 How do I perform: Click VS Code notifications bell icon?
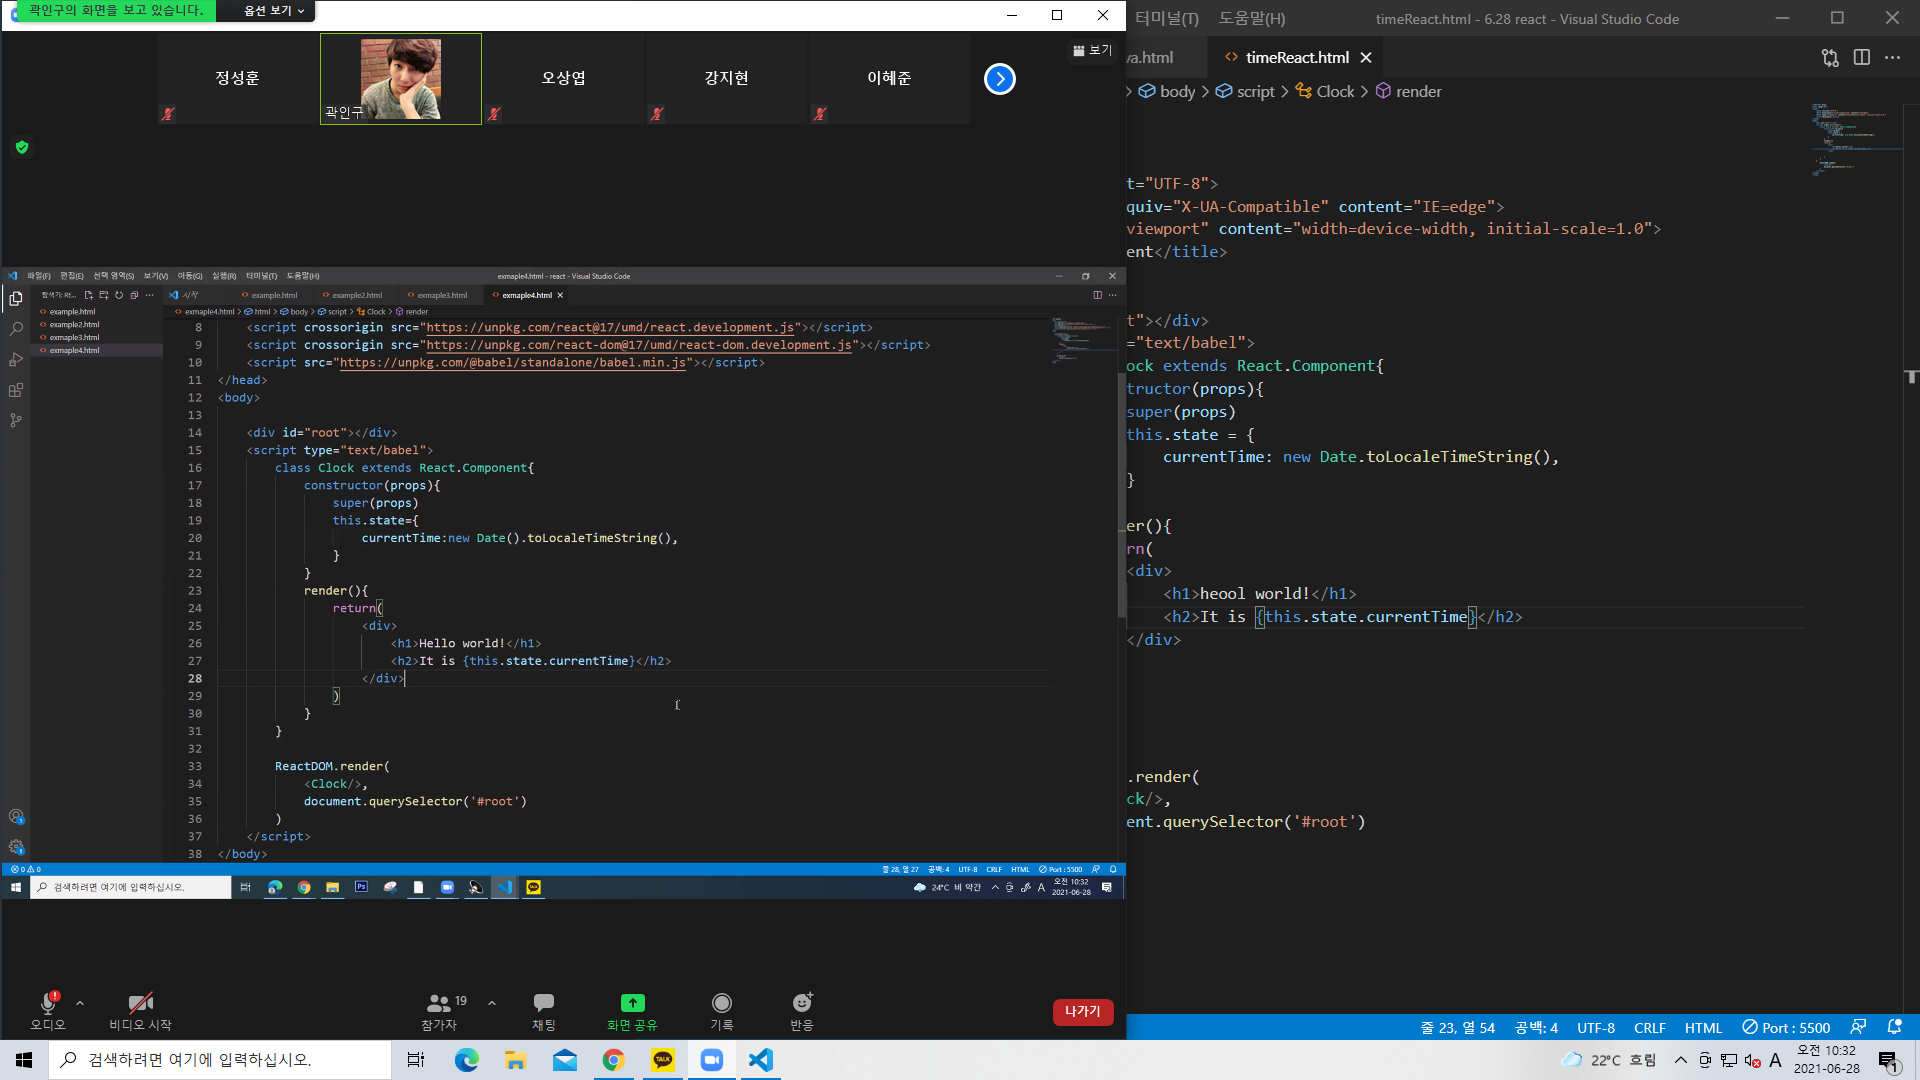pos(1894,1027)
